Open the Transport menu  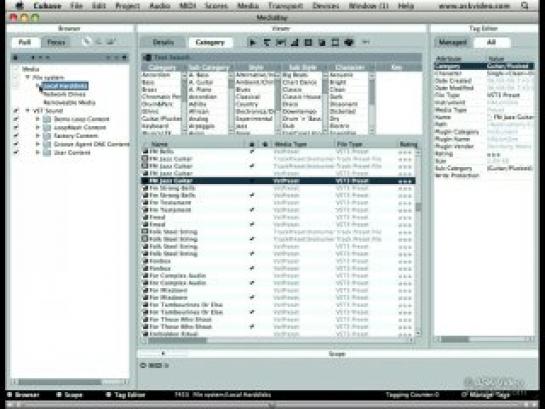tap(285, 6)
